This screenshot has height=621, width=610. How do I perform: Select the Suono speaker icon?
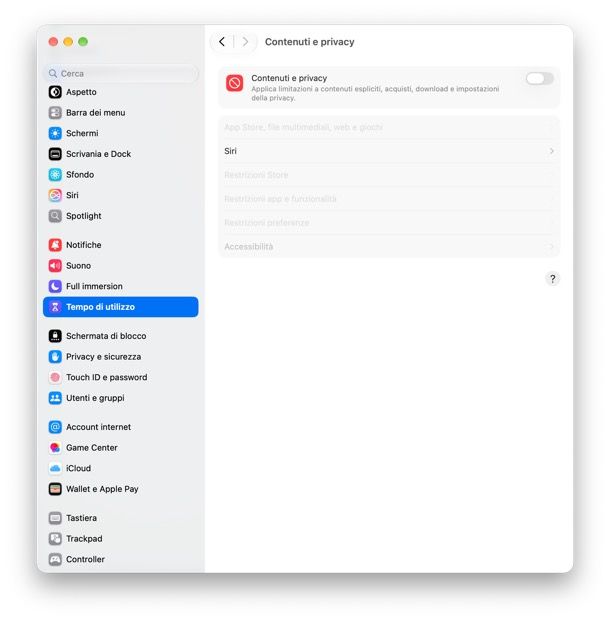click(55, 265)
